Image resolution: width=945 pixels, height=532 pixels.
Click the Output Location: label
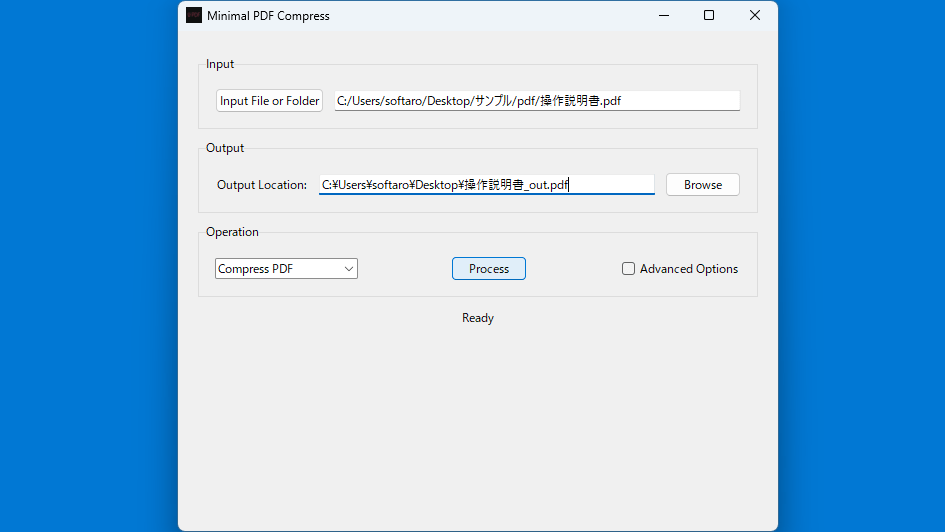[262, 185]
